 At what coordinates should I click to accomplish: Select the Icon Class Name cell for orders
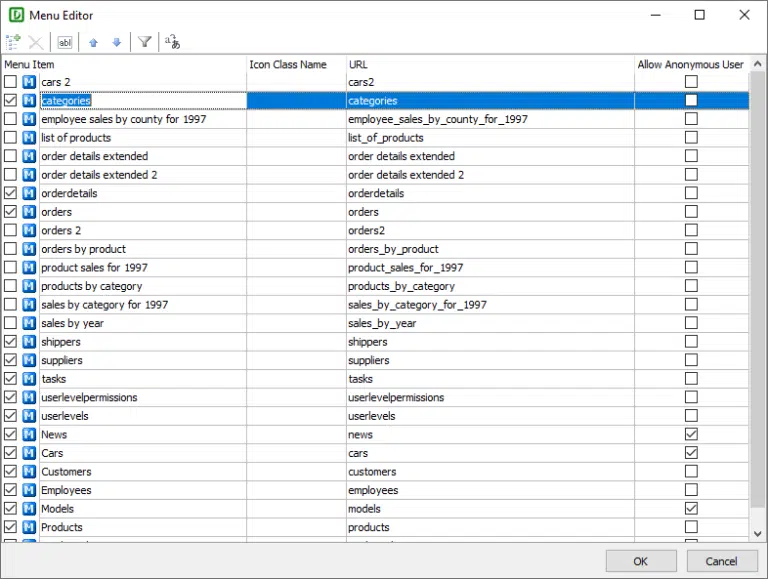coord(296,212)
